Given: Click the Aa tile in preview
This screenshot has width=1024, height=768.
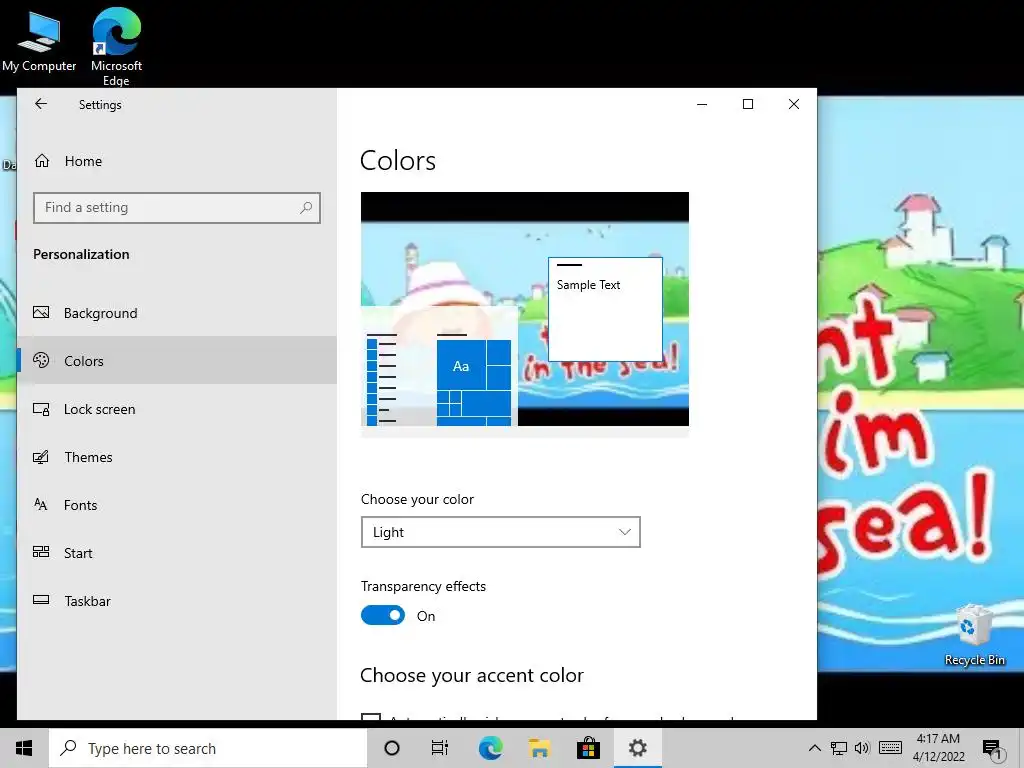Looking at the screenshot, I should pyautogui.click(x=461, y=366).
